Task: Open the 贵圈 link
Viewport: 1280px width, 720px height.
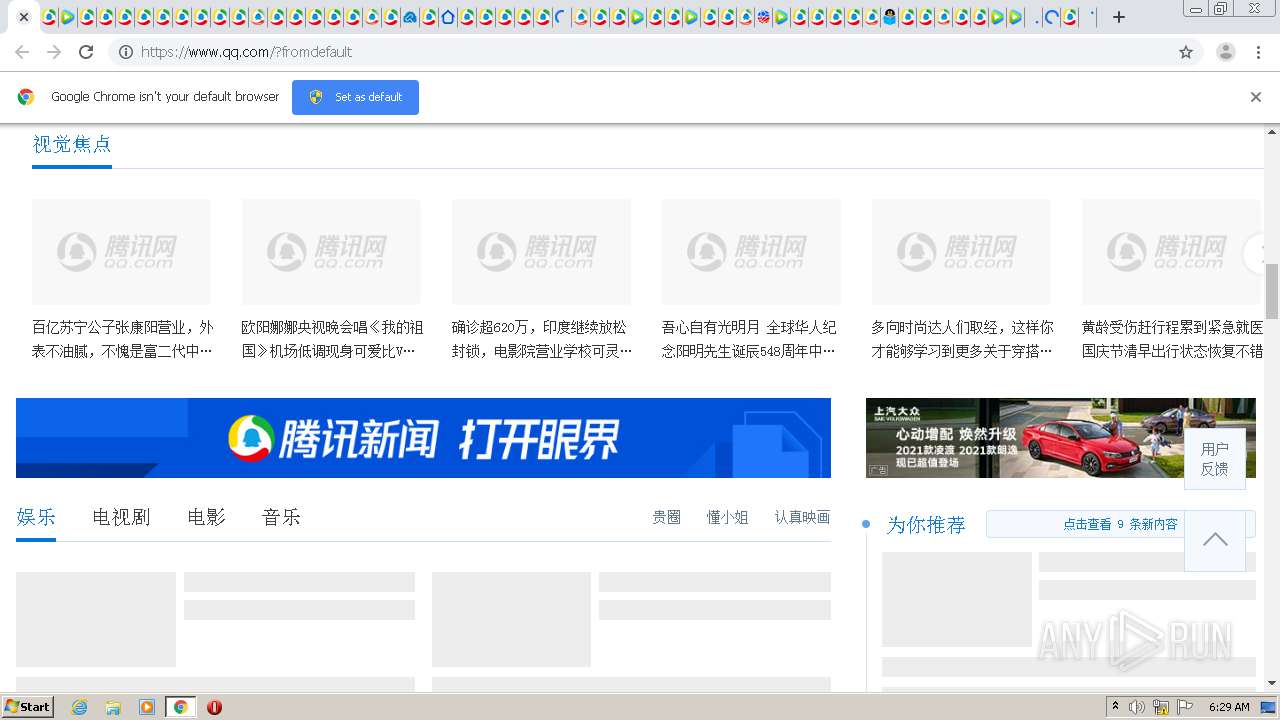Action: pyautogui.click(x=667, y=517)
